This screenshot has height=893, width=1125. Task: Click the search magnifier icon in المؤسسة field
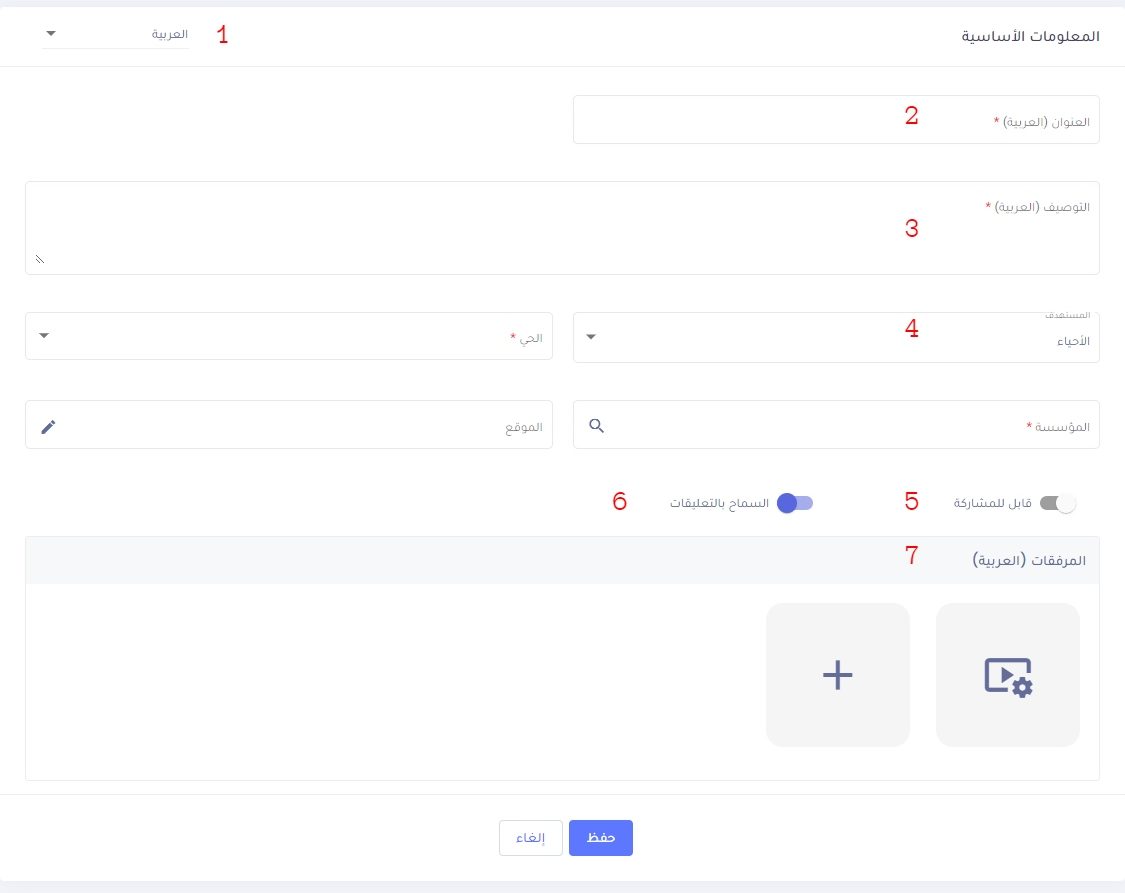pos(596,426)
